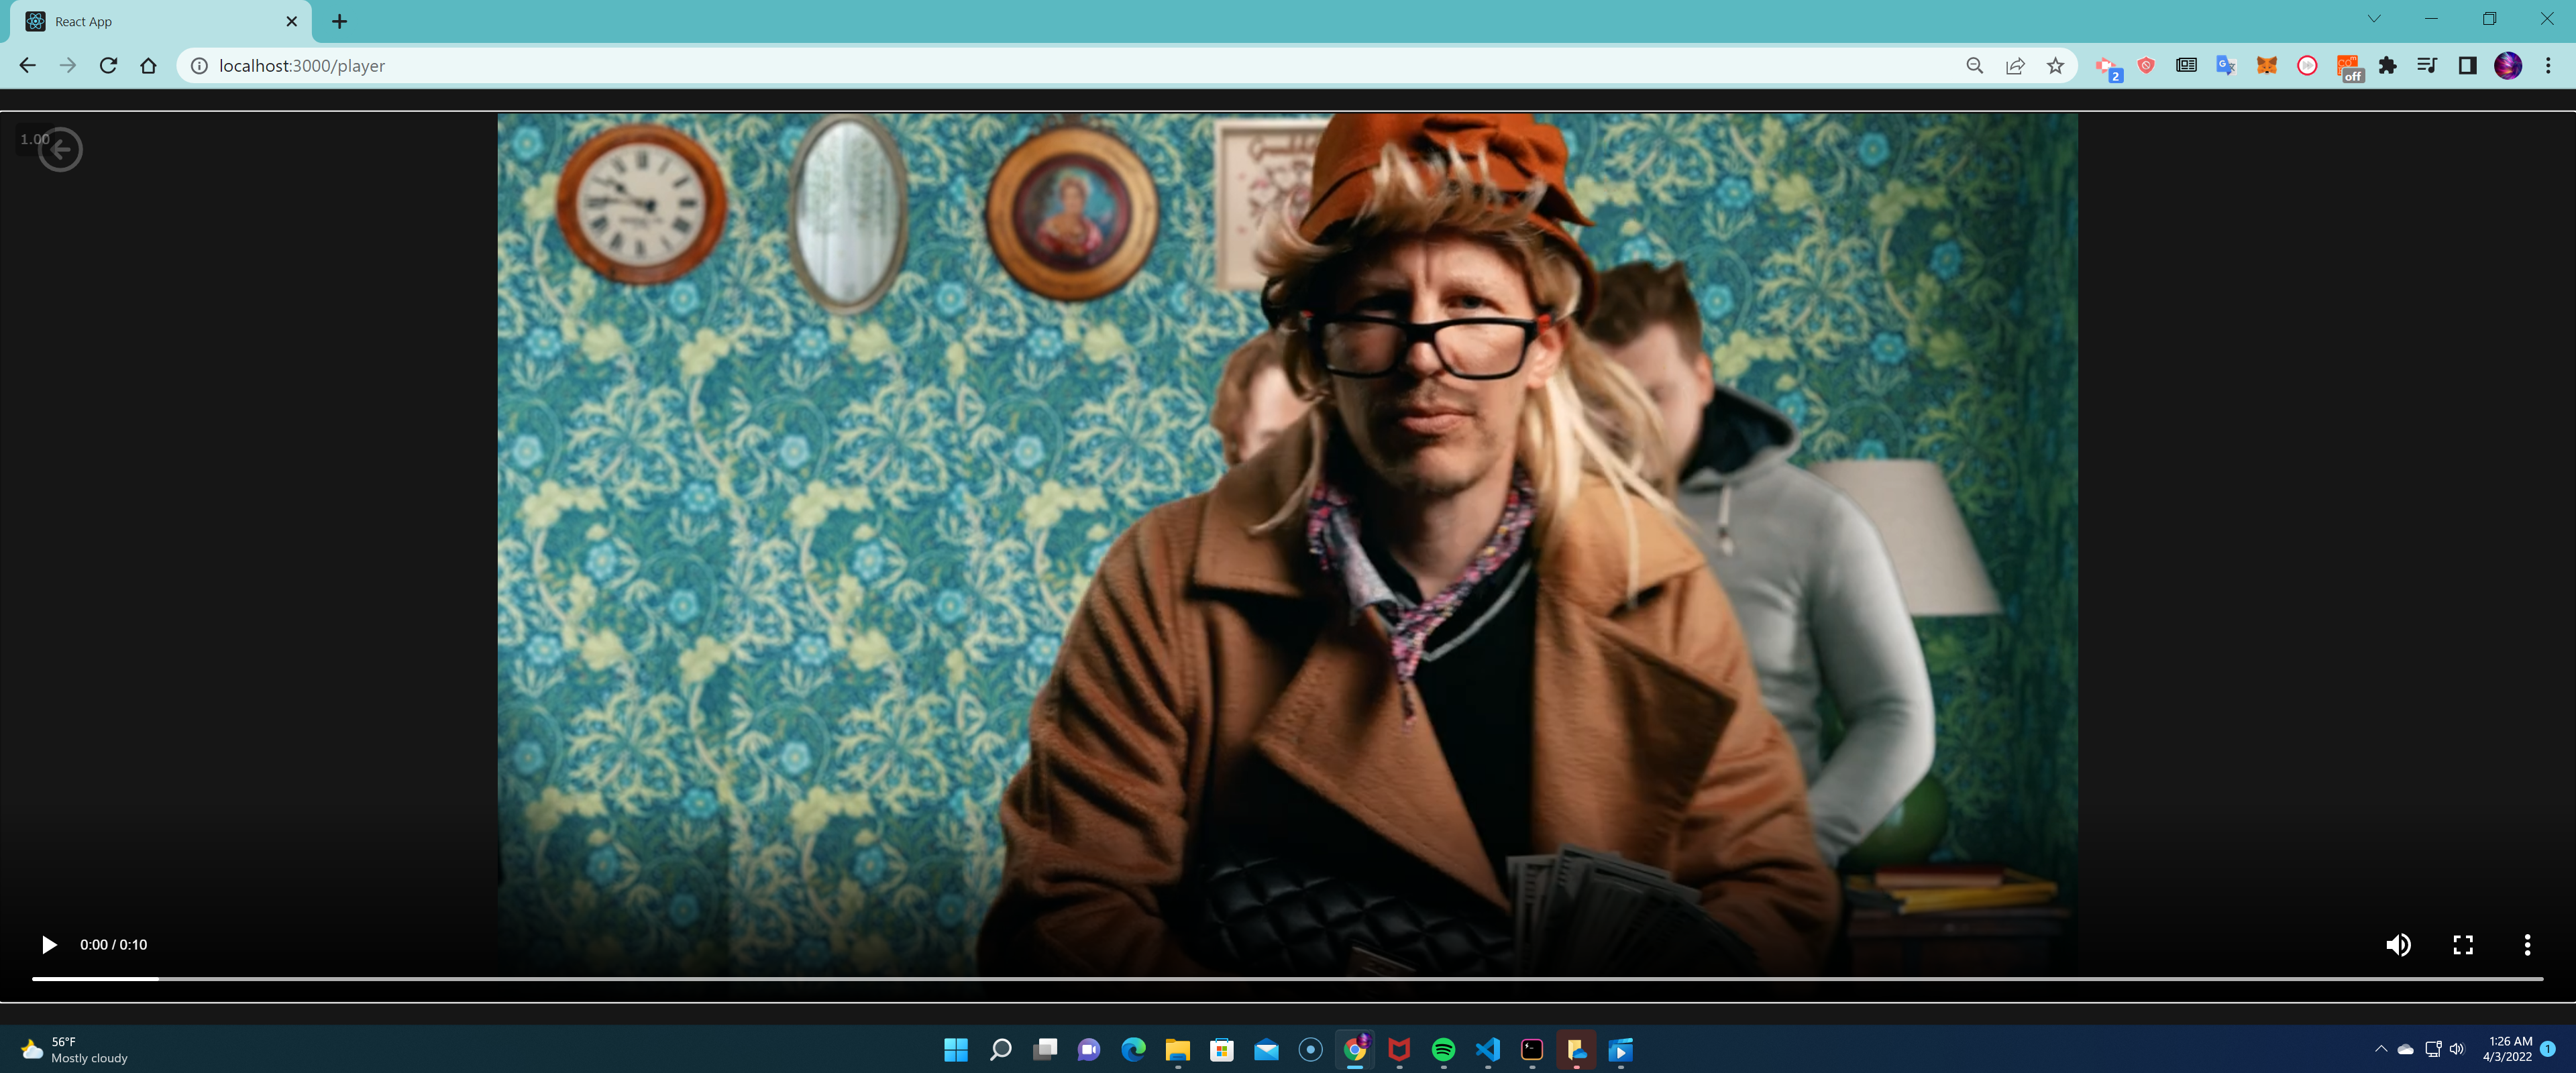Image resolution: width=2576 pixels, height=1073 pixels.
Task: Reload the current page
Action: 108,65
